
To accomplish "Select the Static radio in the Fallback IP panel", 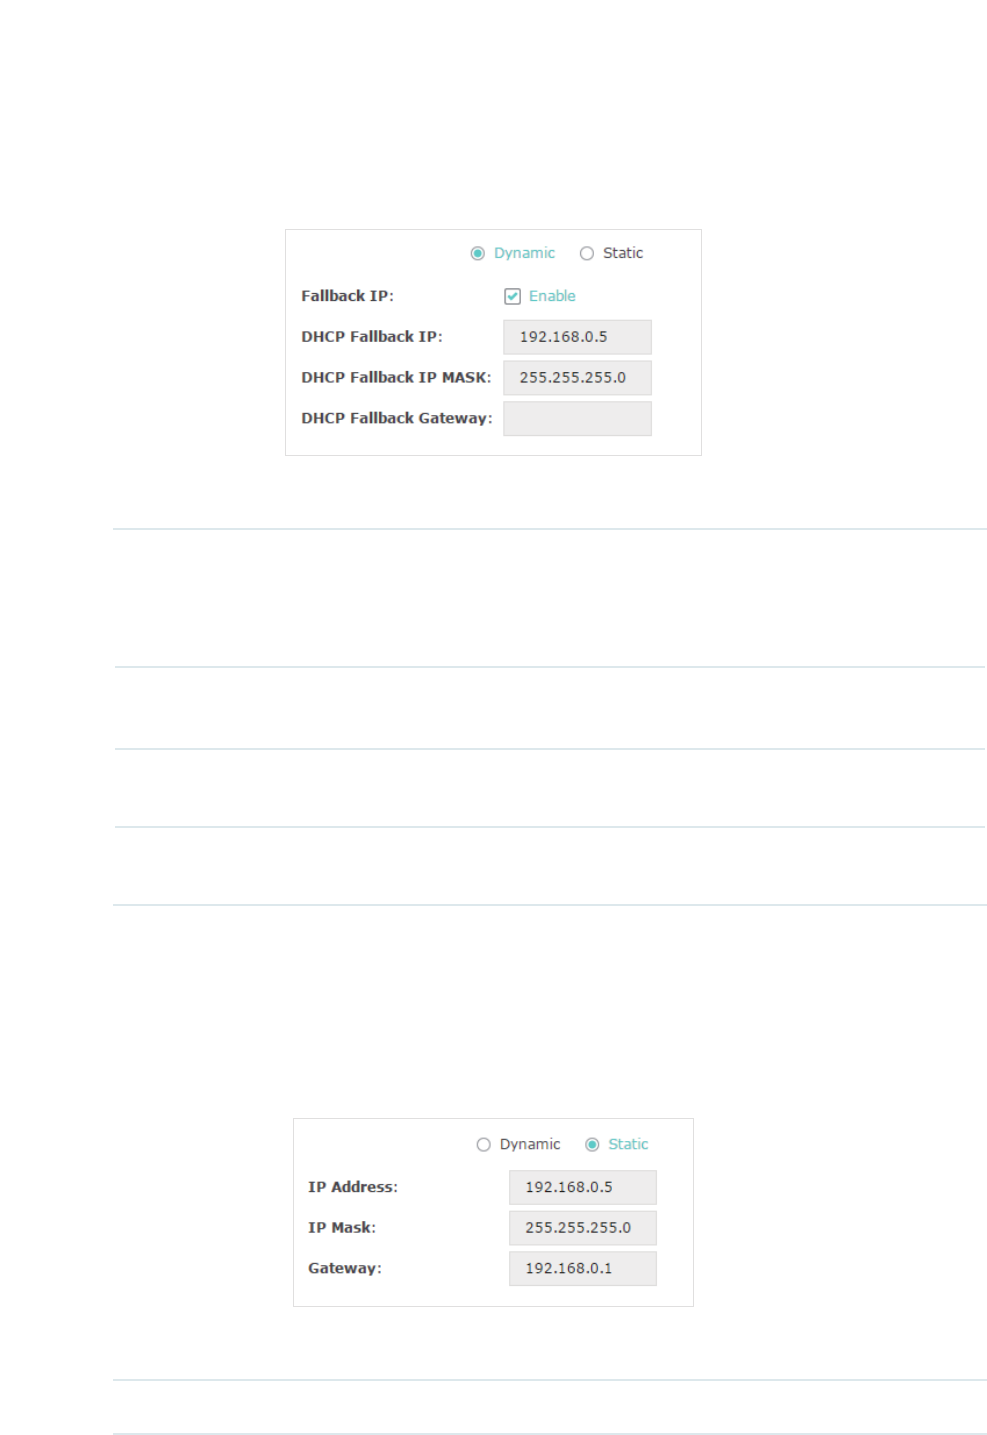I will [x=587, y=253].
